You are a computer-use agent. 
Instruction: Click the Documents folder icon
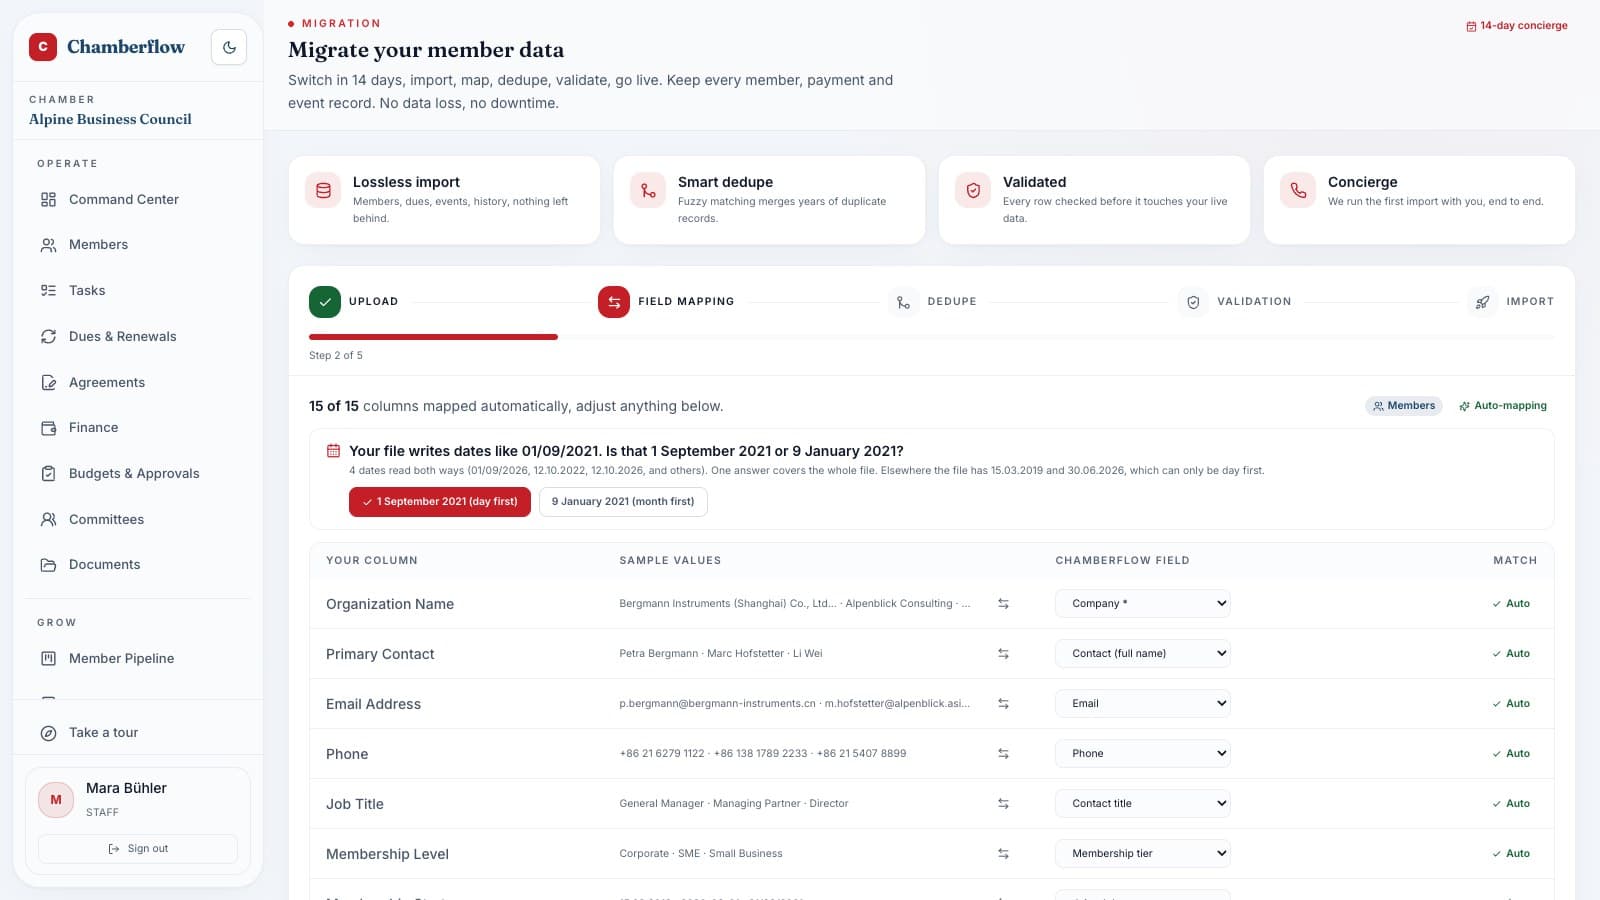[48, 564]
